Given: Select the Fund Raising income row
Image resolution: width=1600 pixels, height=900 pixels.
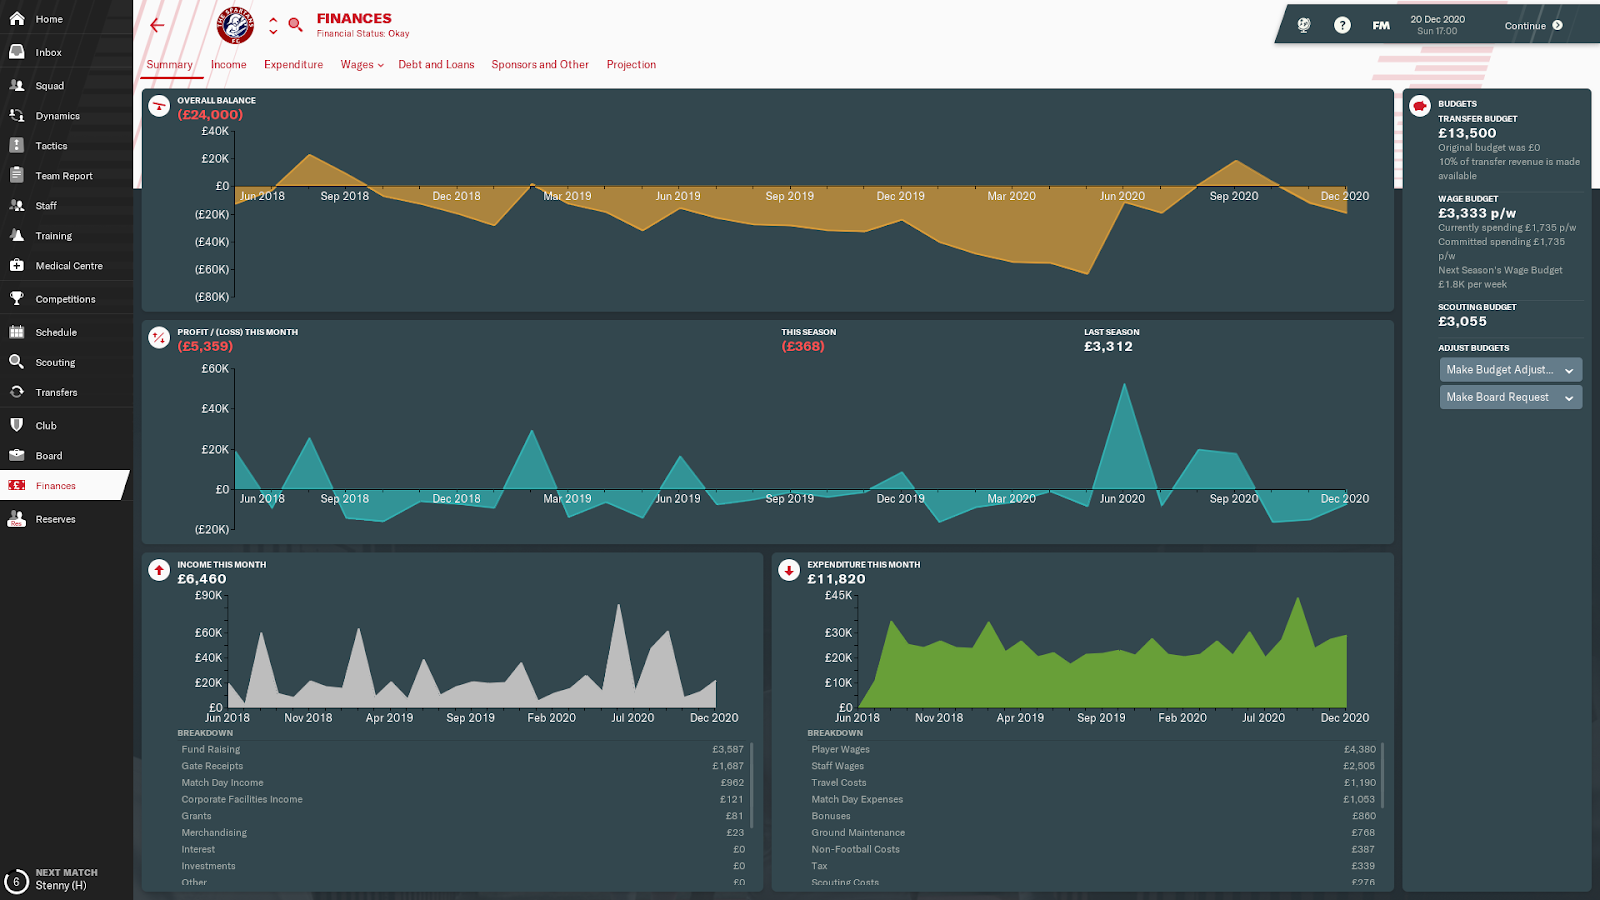Looking at the screenshot, I should coord(462,749).
